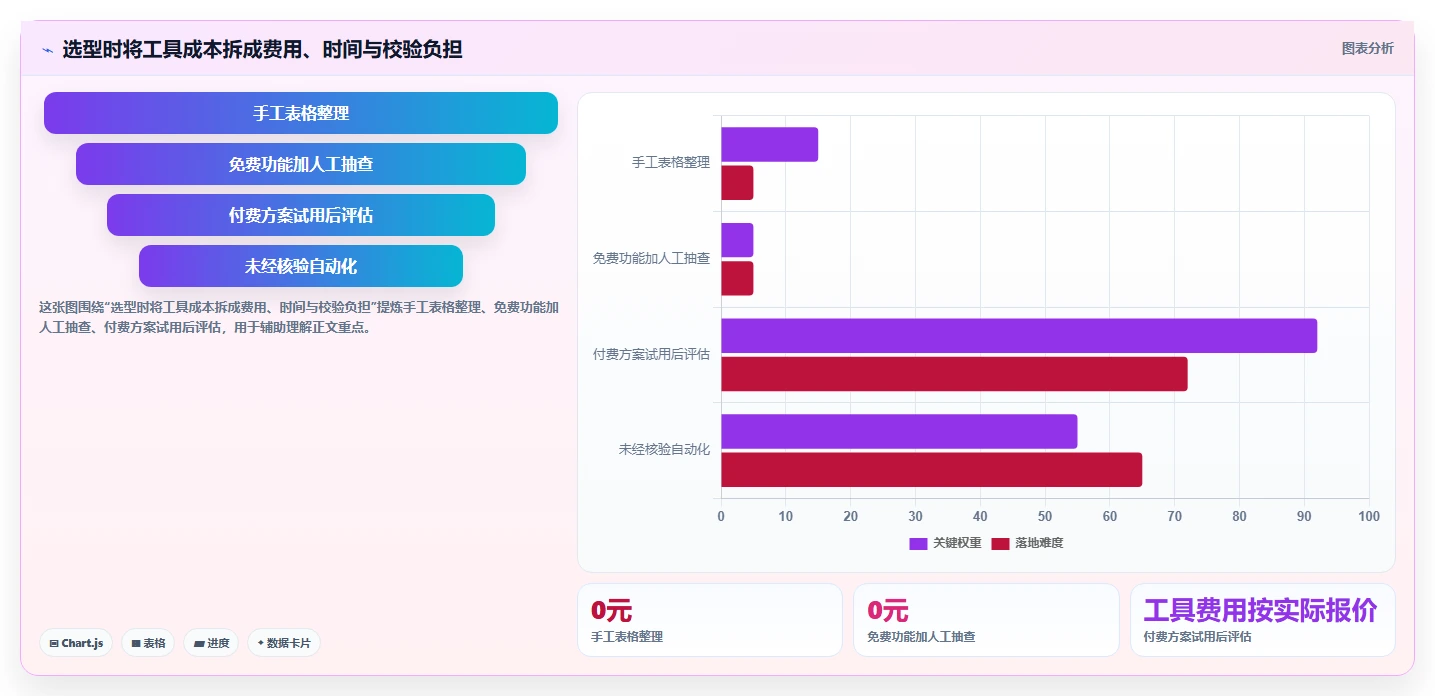The height and width of the screenshot is (696, 1435).
Task: Click the x-axis value 0
Action: [x=721, y=516]
